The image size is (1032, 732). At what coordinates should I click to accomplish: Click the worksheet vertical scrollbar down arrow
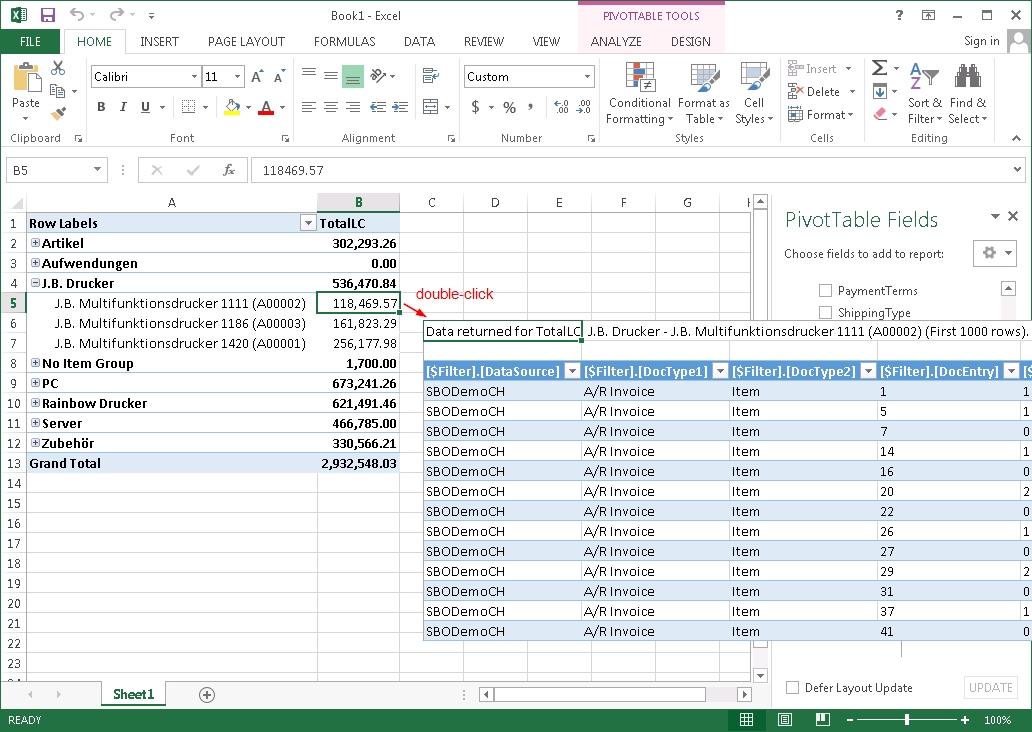pyautogui.click(x=760, y=675)
